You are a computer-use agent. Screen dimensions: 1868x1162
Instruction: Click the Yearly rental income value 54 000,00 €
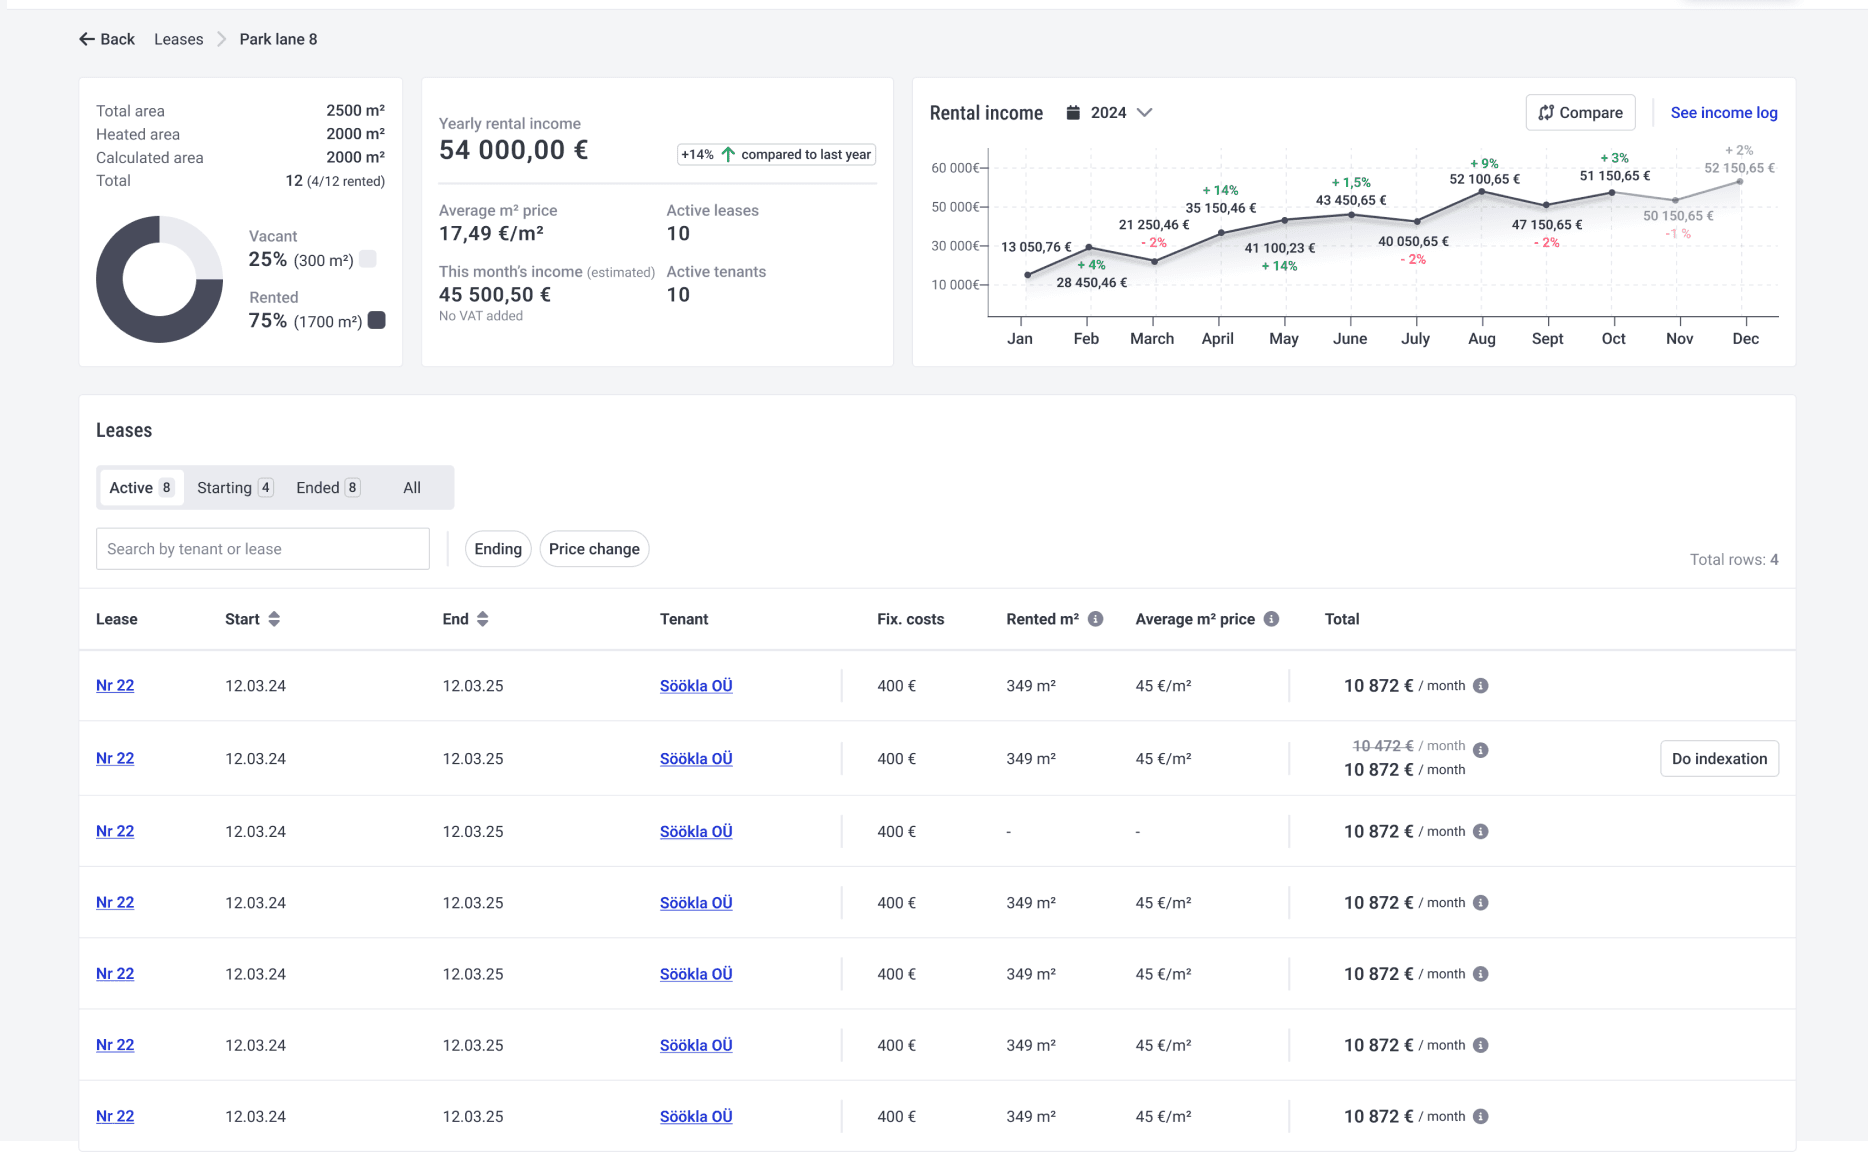[513, 150]
